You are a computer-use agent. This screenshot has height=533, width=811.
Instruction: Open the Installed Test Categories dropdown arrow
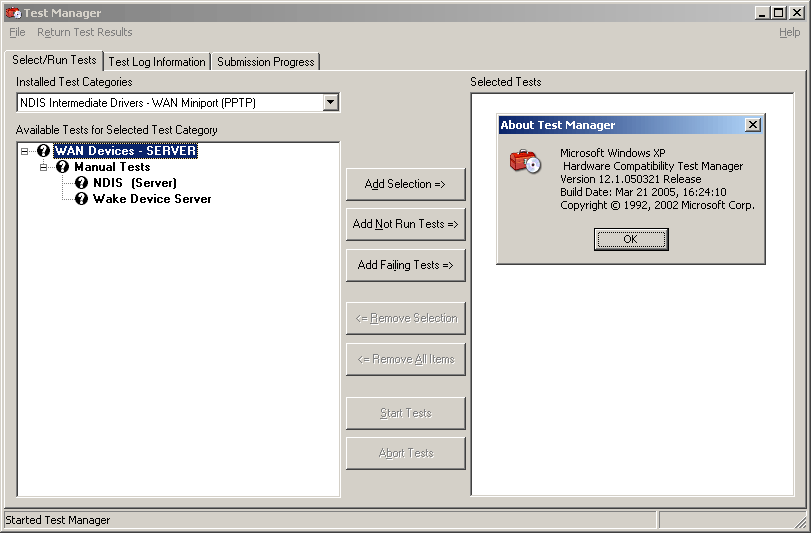[x=331, y=102]
